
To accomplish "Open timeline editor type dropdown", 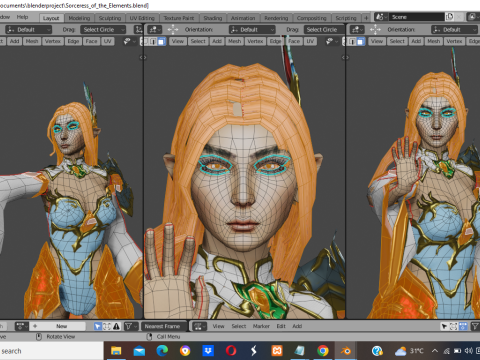I will tap(200, 326).
